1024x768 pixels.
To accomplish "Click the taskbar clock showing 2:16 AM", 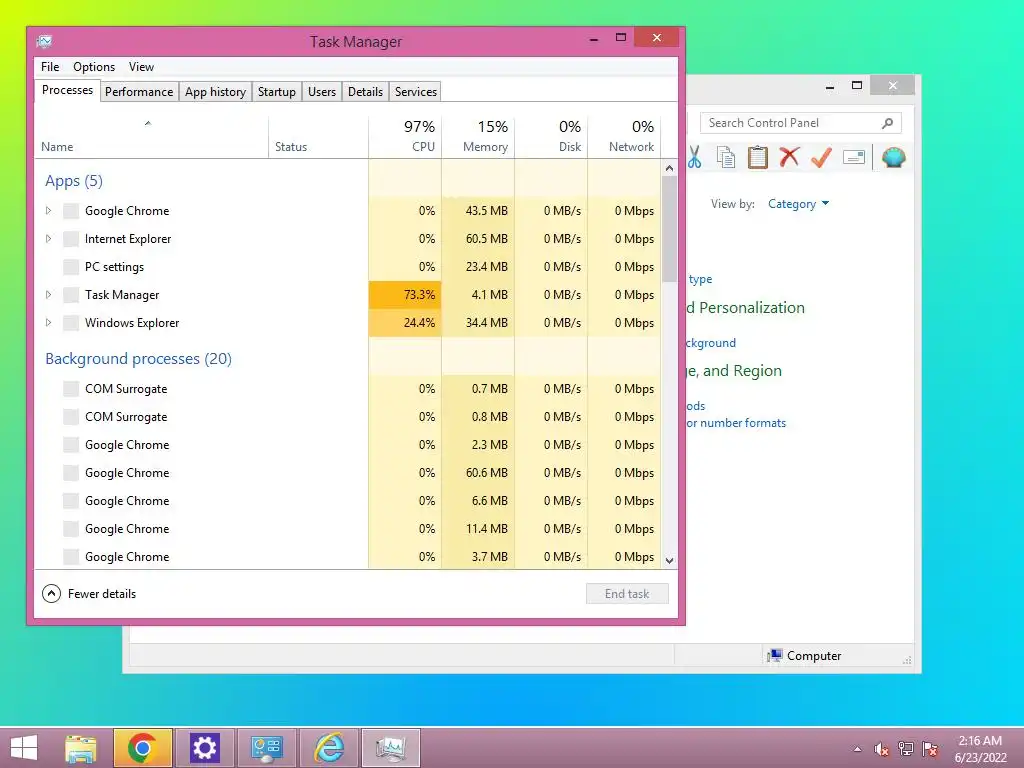I will pos(980,749).
